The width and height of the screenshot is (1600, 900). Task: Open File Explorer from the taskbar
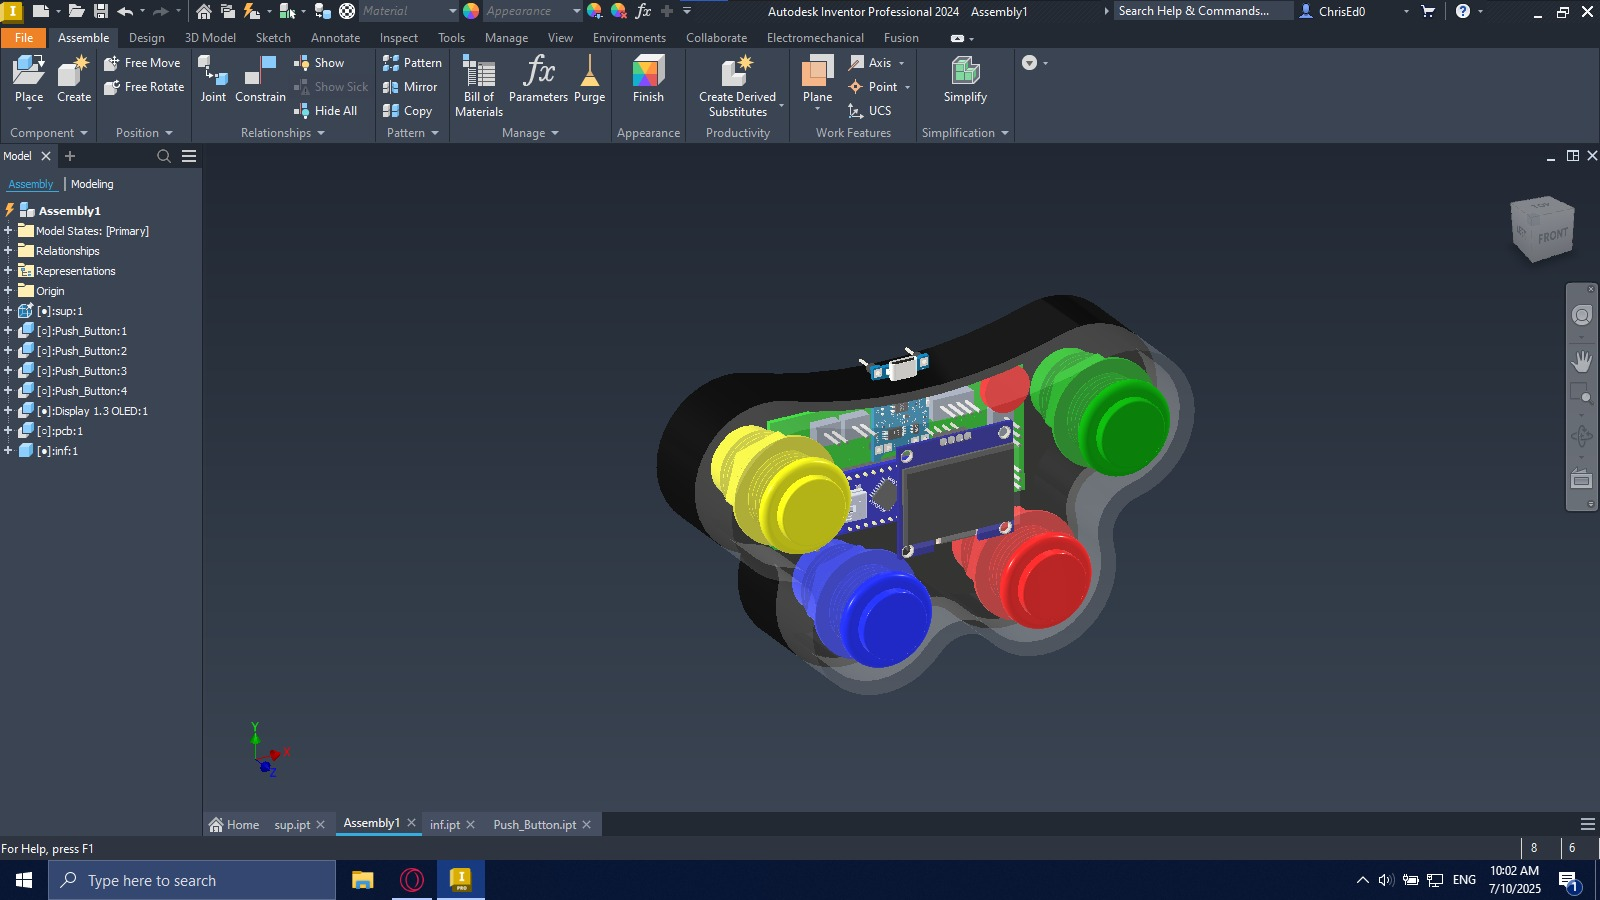362,881
